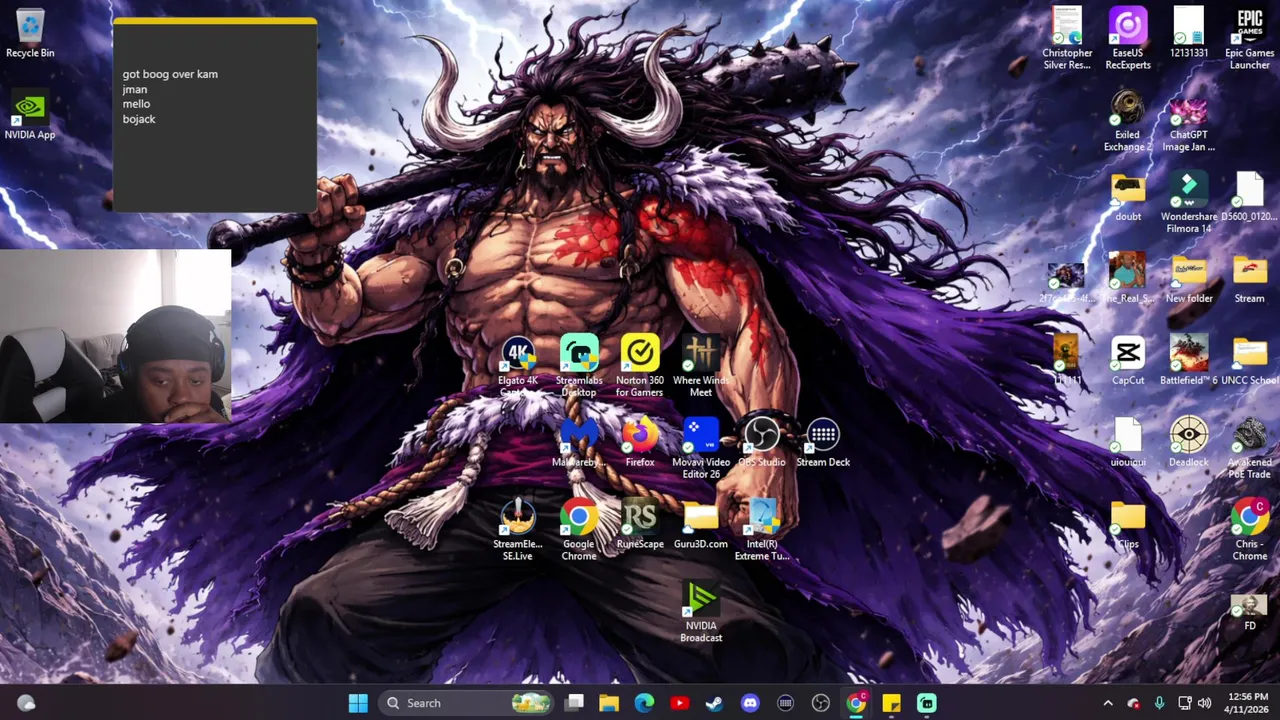Launch Epic Games Launcher
The height and width of the screenshot is (720, 1280).
point(1250,39)
